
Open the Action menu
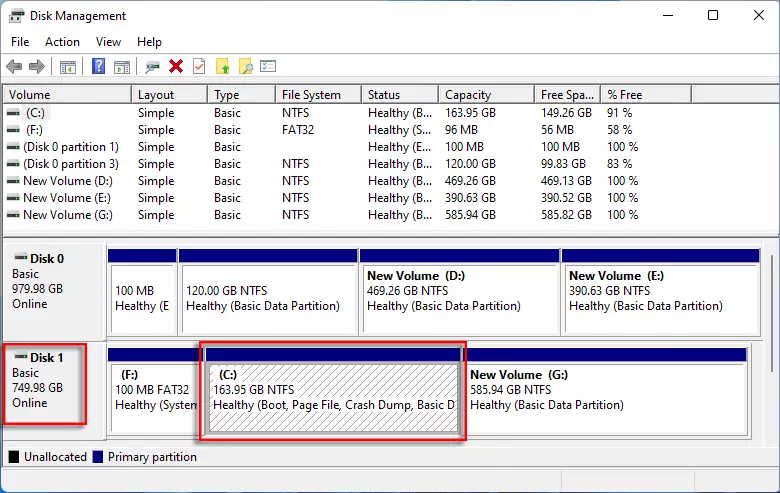(62, 42)
